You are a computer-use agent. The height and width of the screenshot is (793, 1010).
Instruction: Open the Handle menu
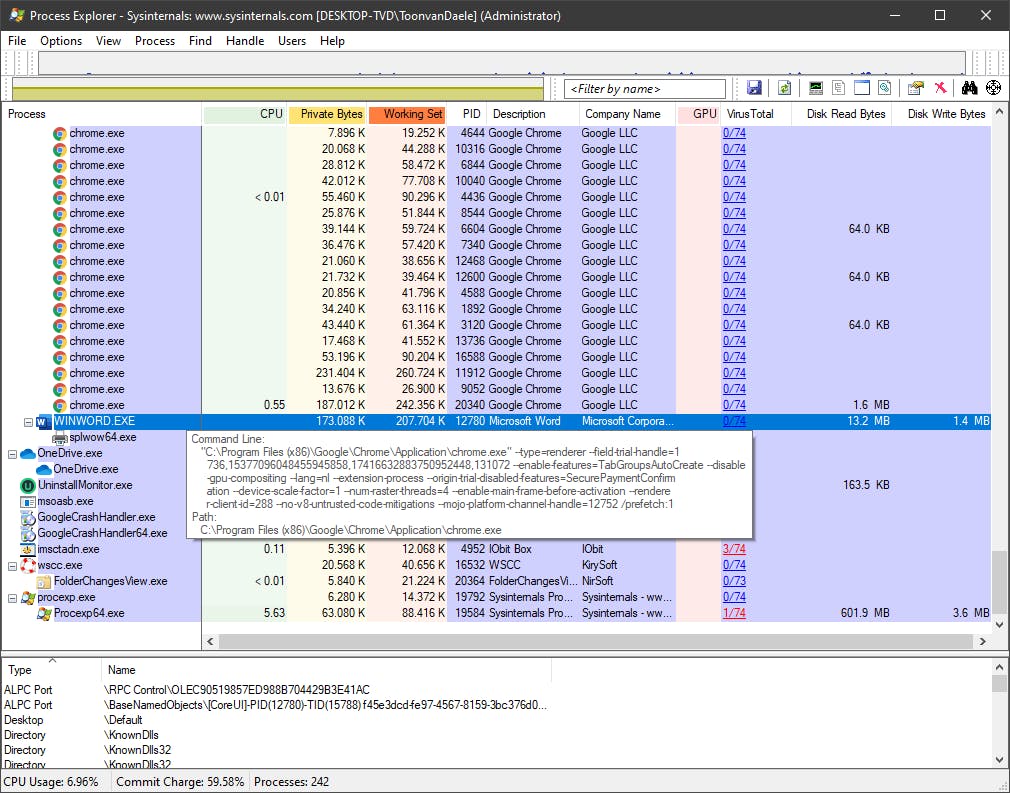point(245,41)
